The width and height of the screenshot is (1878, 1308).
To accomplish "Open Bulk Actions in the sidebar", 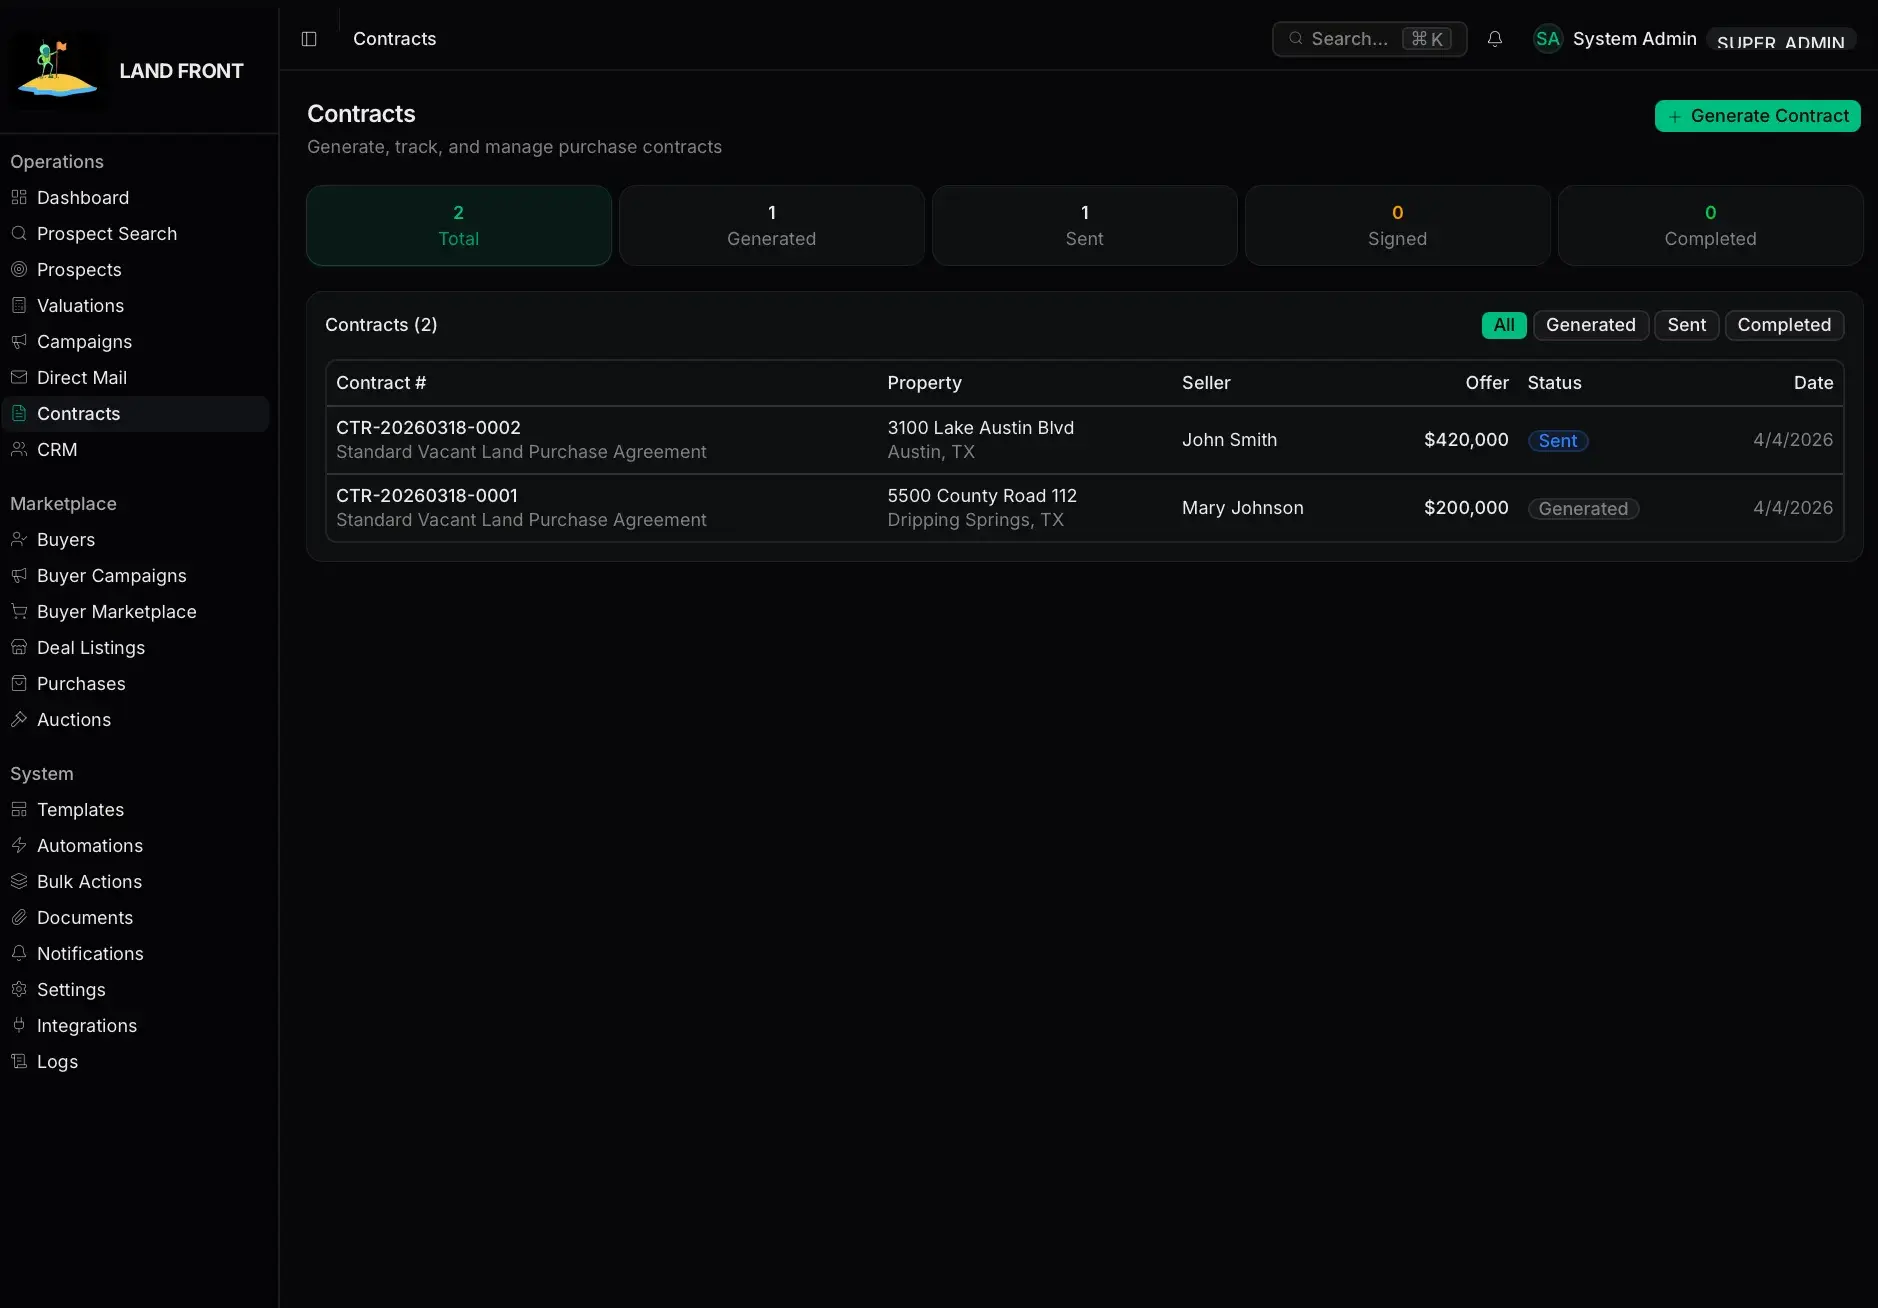I will pyautogui.click(x=135, y=881).
